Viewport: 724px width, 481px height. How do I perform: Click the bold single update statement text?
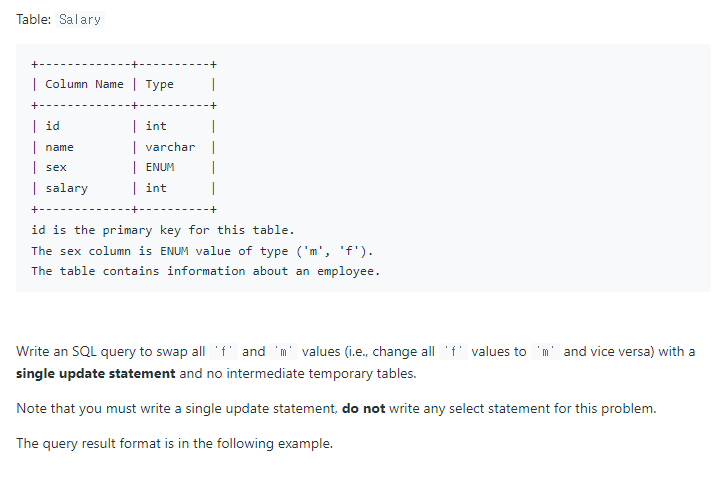tap(96, 373)
